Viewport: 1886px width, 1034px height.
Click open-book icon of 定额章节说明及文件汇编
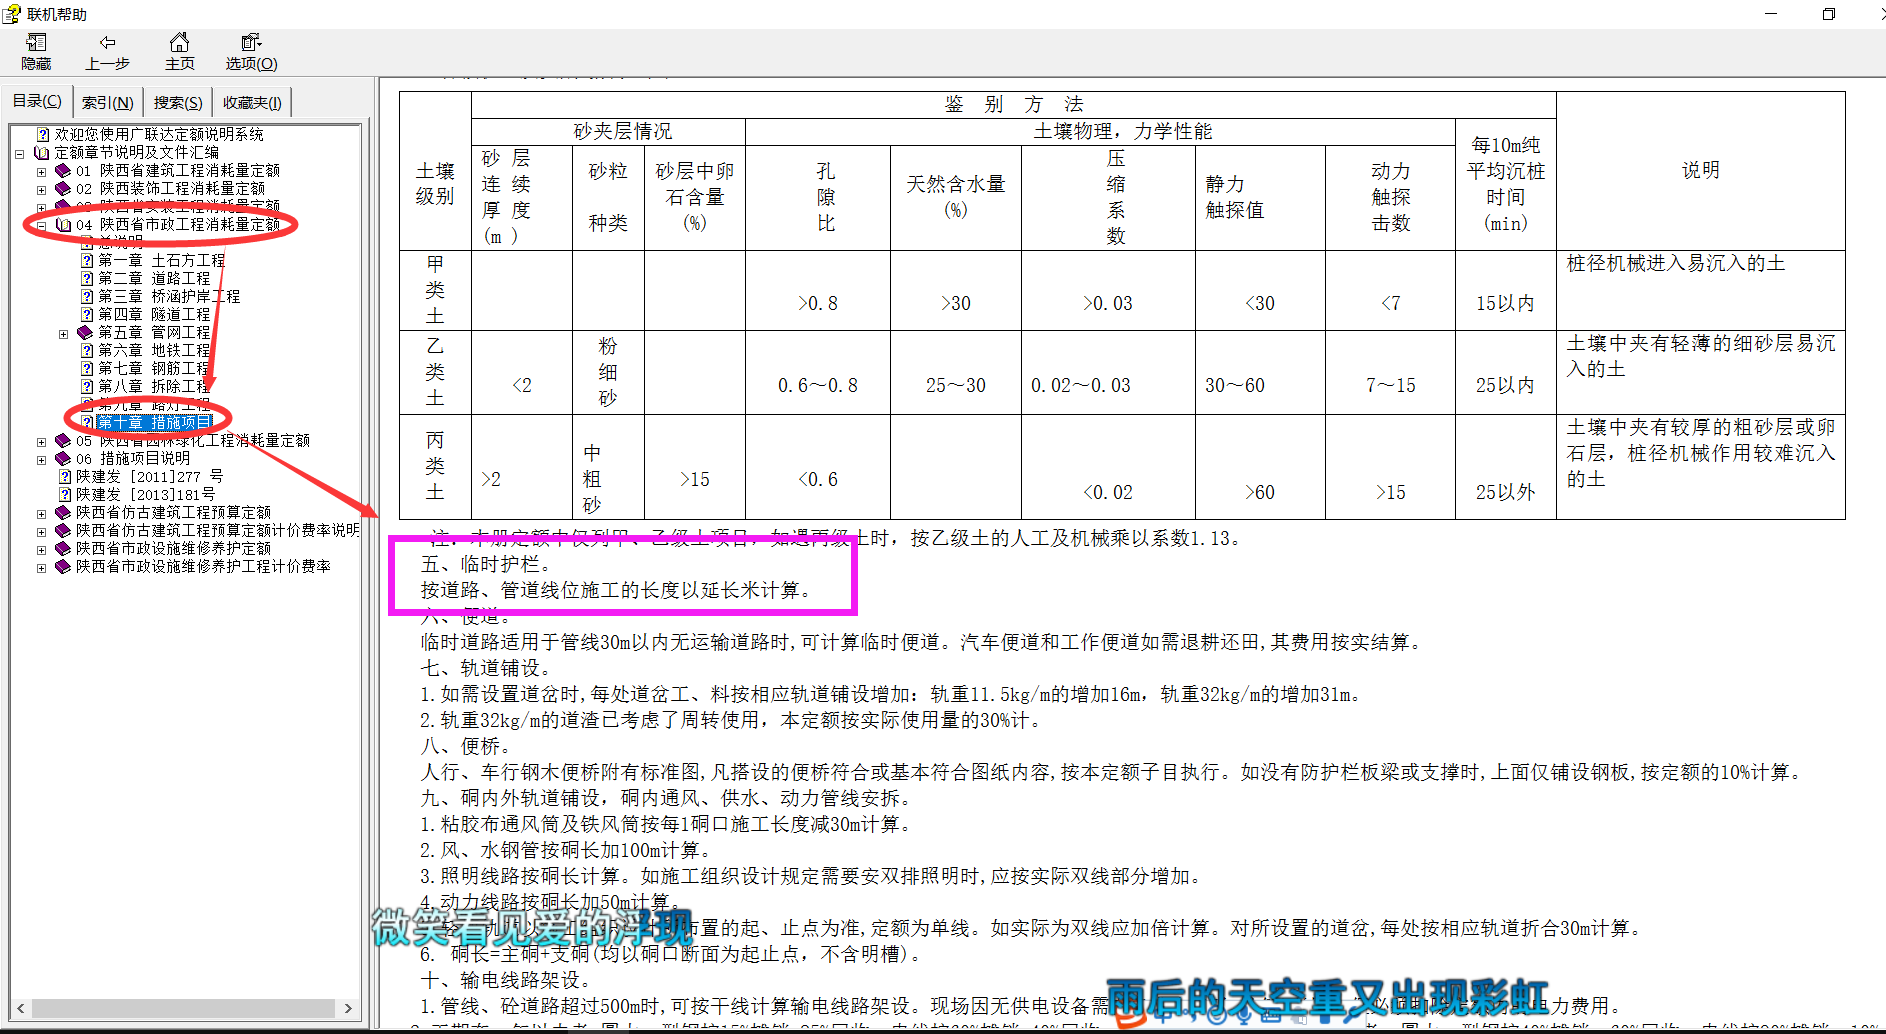click(42, 152)
